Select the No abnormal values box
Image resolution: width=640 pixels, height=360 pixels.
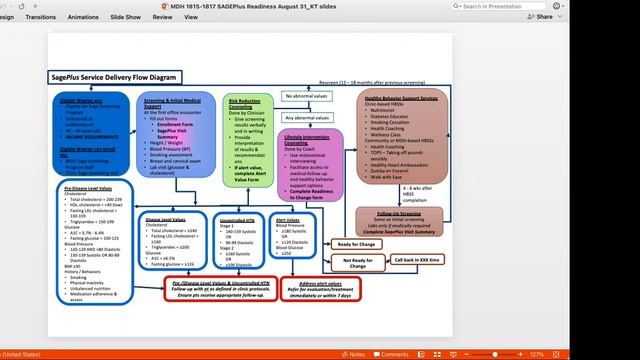point(307,96)
